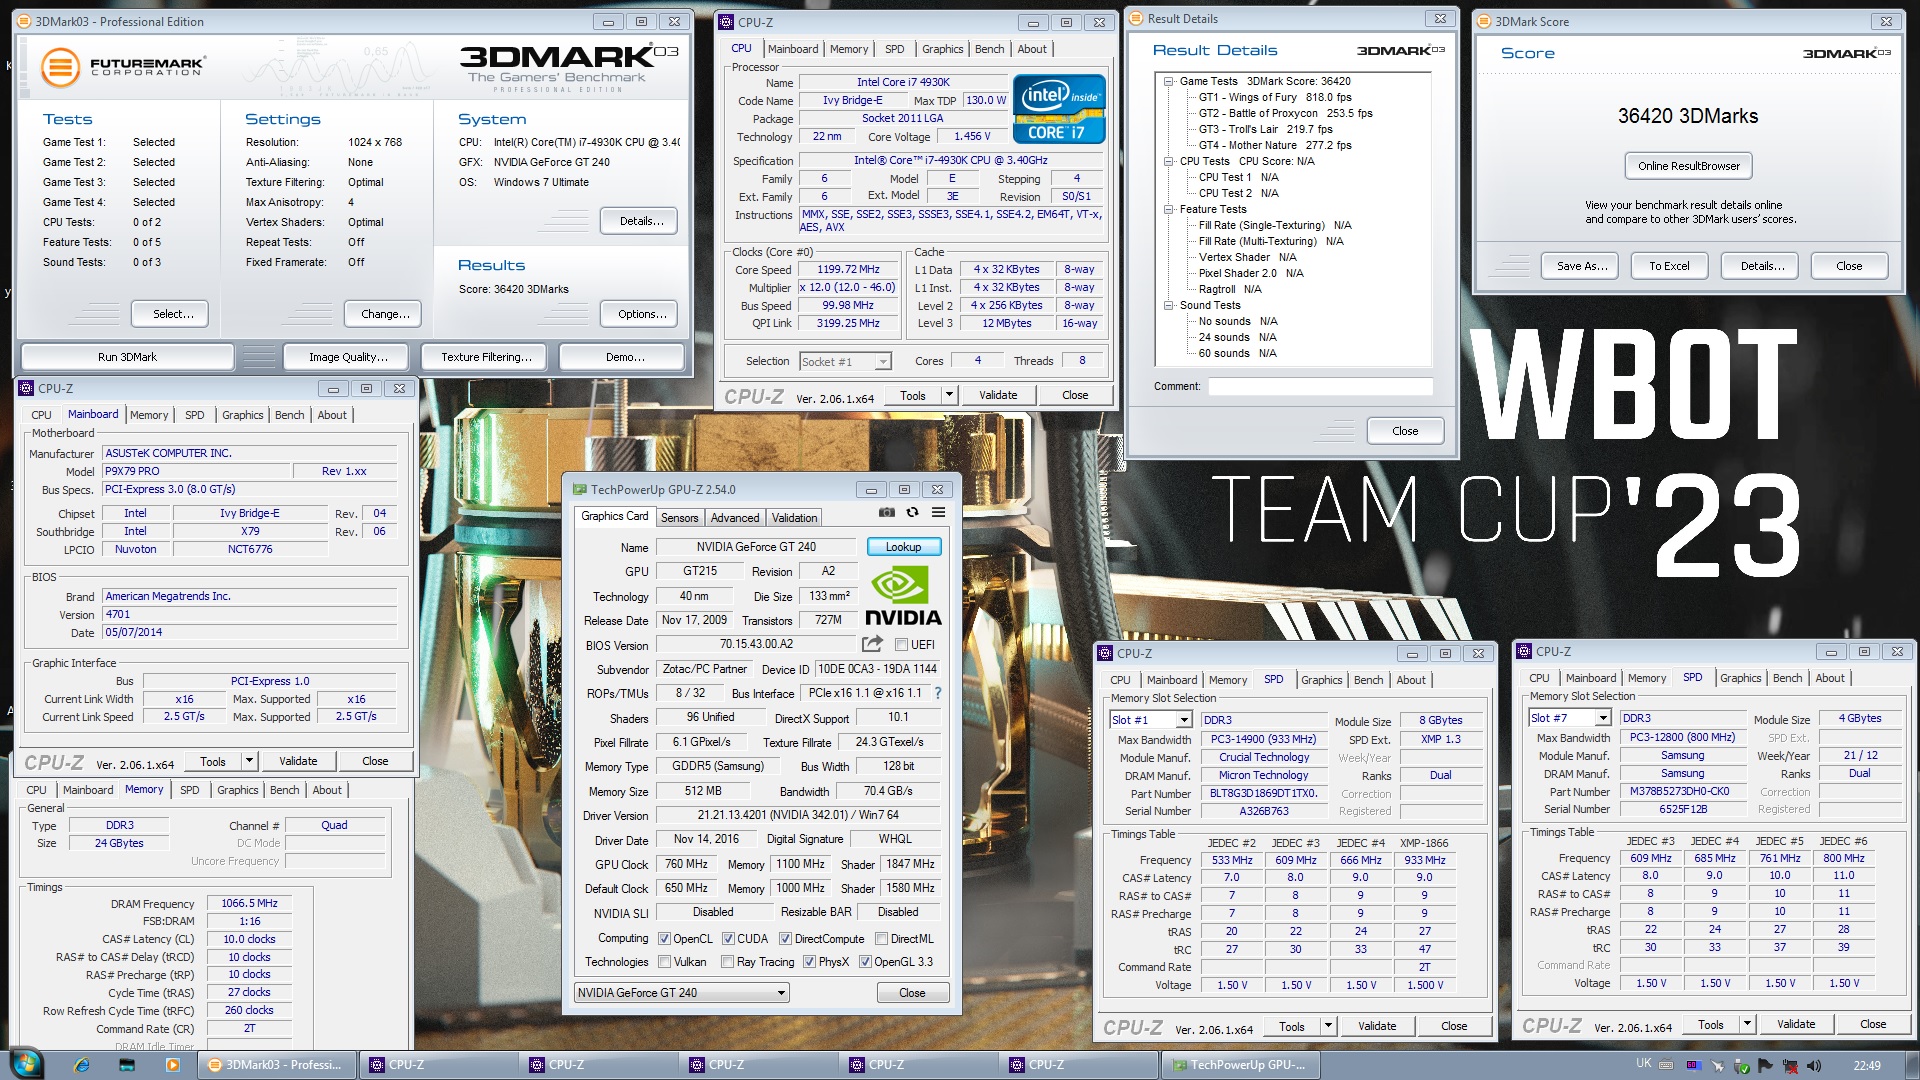Open the Slot #7 memory slot dropdown

(1570, 718)
